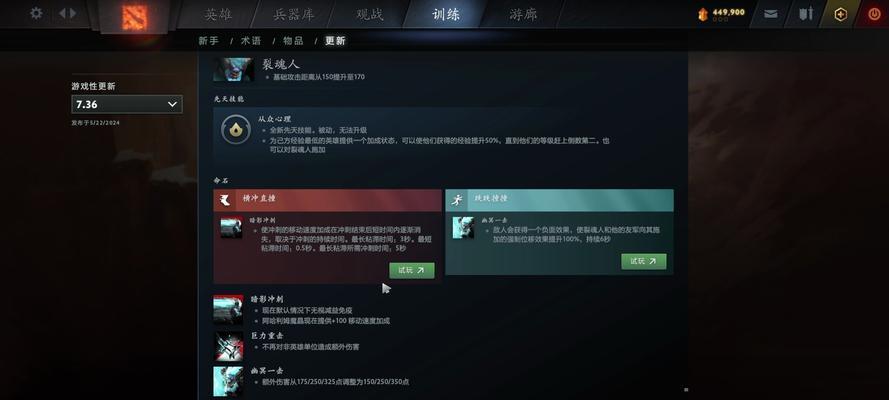Select the 观战 tab
This screenshot has width=889, height=400.
pos(370,14)
